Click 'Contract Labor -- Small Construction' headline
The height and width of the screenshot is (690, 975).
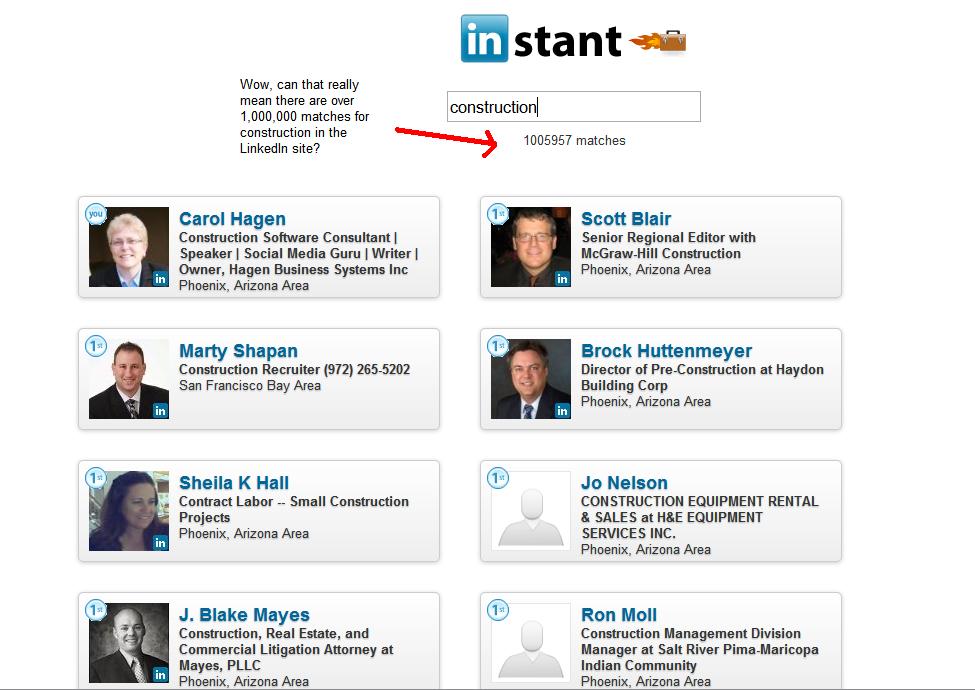tap(294, 501)
